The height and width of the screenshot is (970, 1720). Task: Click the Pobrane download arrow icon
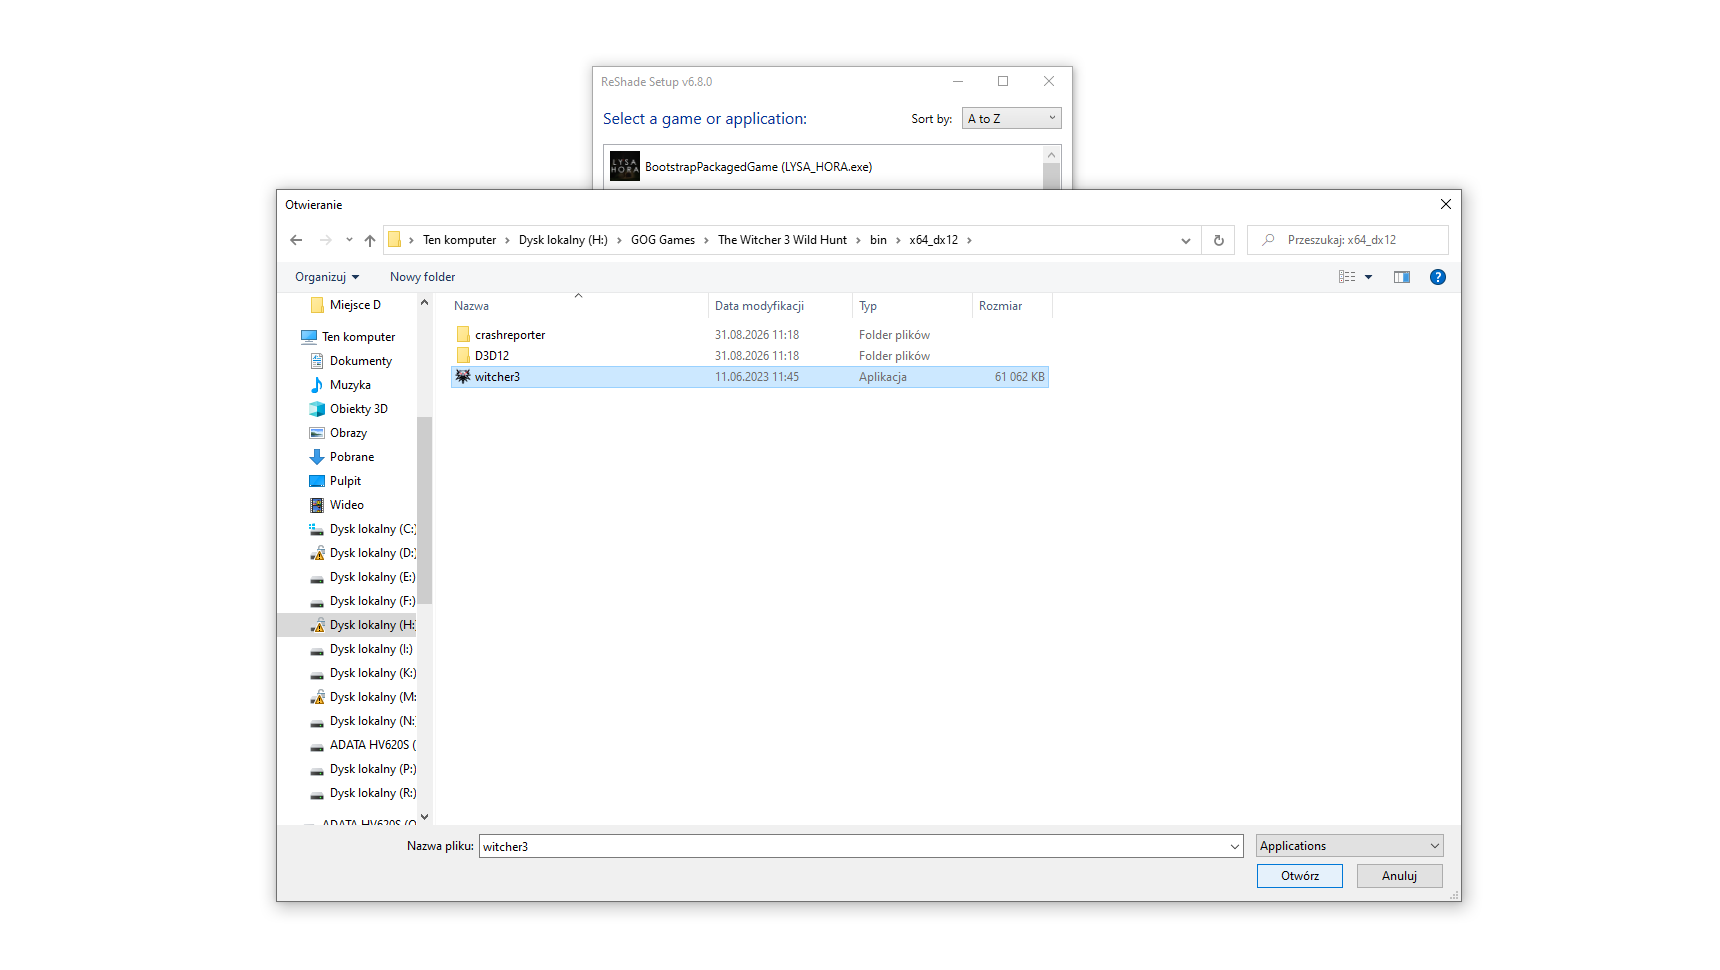[x=317, y=457]
